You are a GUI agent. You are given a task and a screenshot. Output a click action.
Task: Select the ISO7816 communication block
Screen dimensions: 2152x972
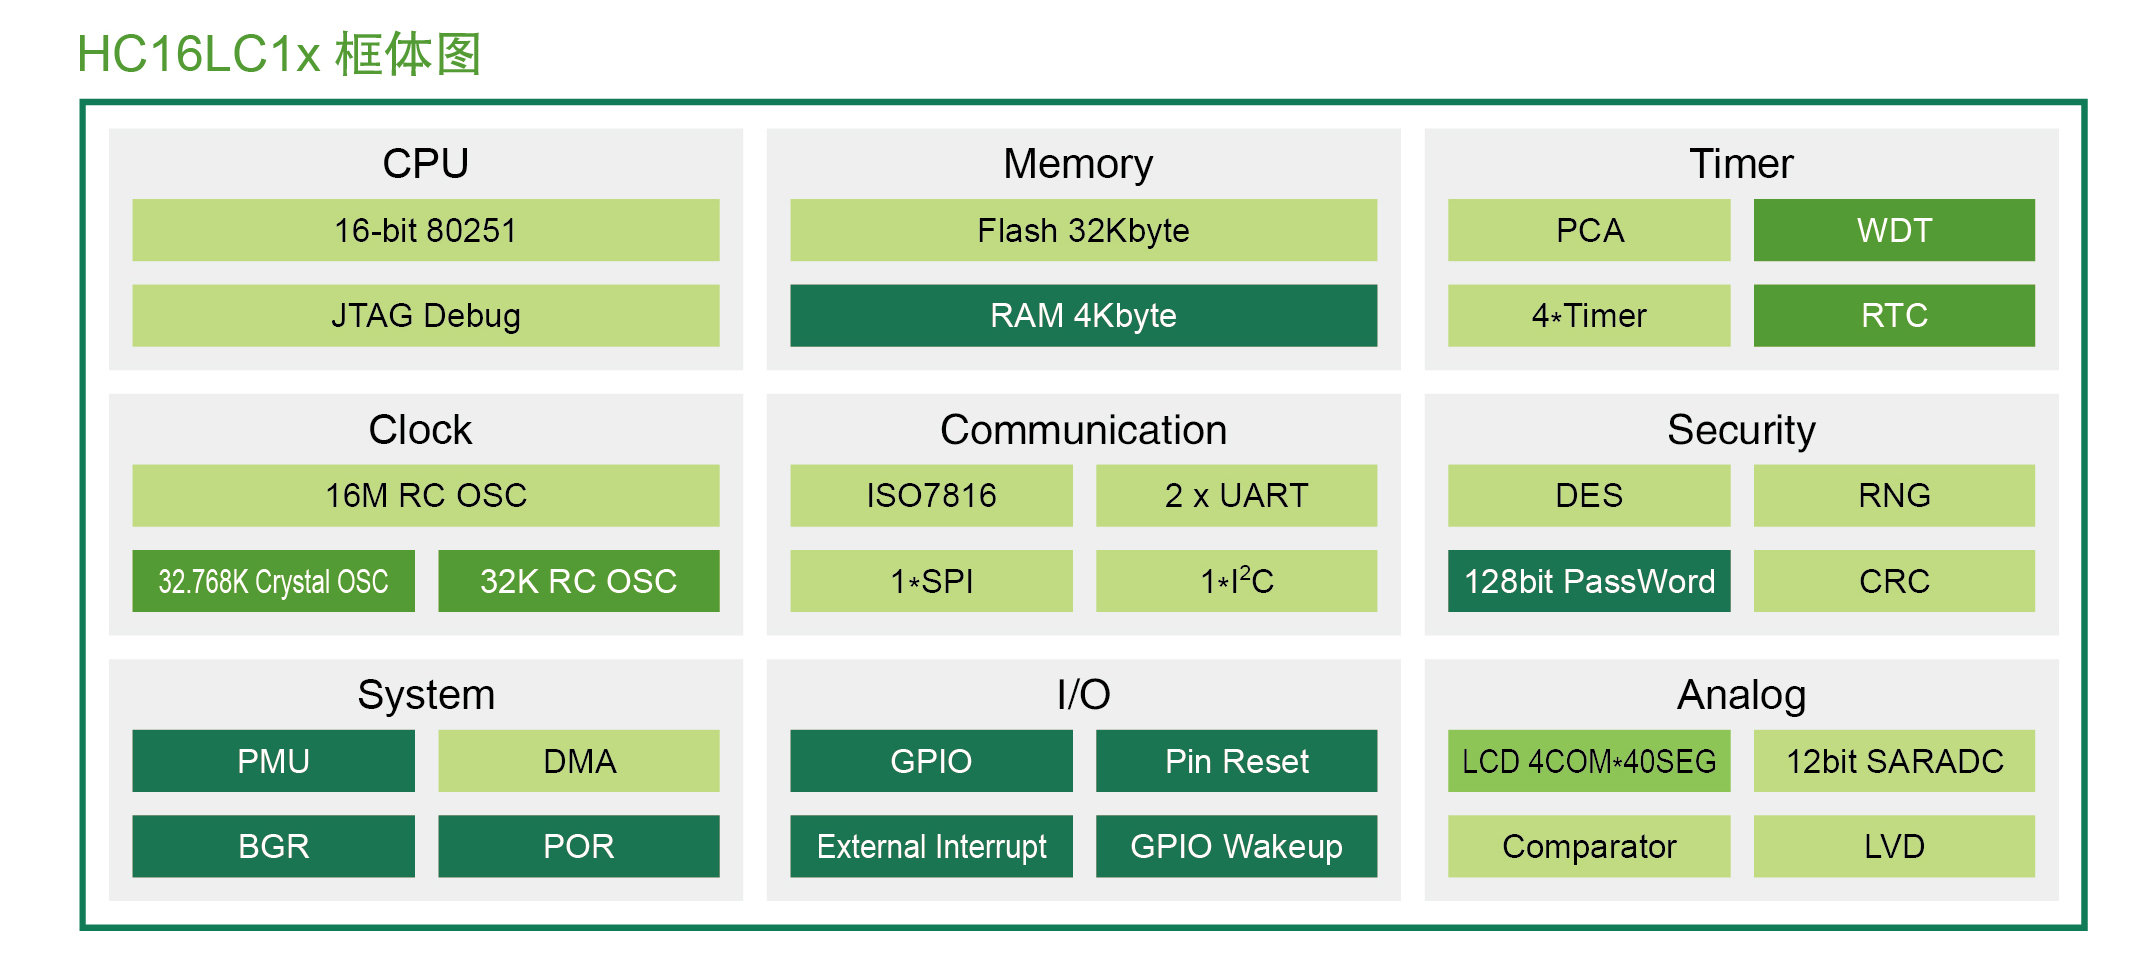[x=931, y=495]
